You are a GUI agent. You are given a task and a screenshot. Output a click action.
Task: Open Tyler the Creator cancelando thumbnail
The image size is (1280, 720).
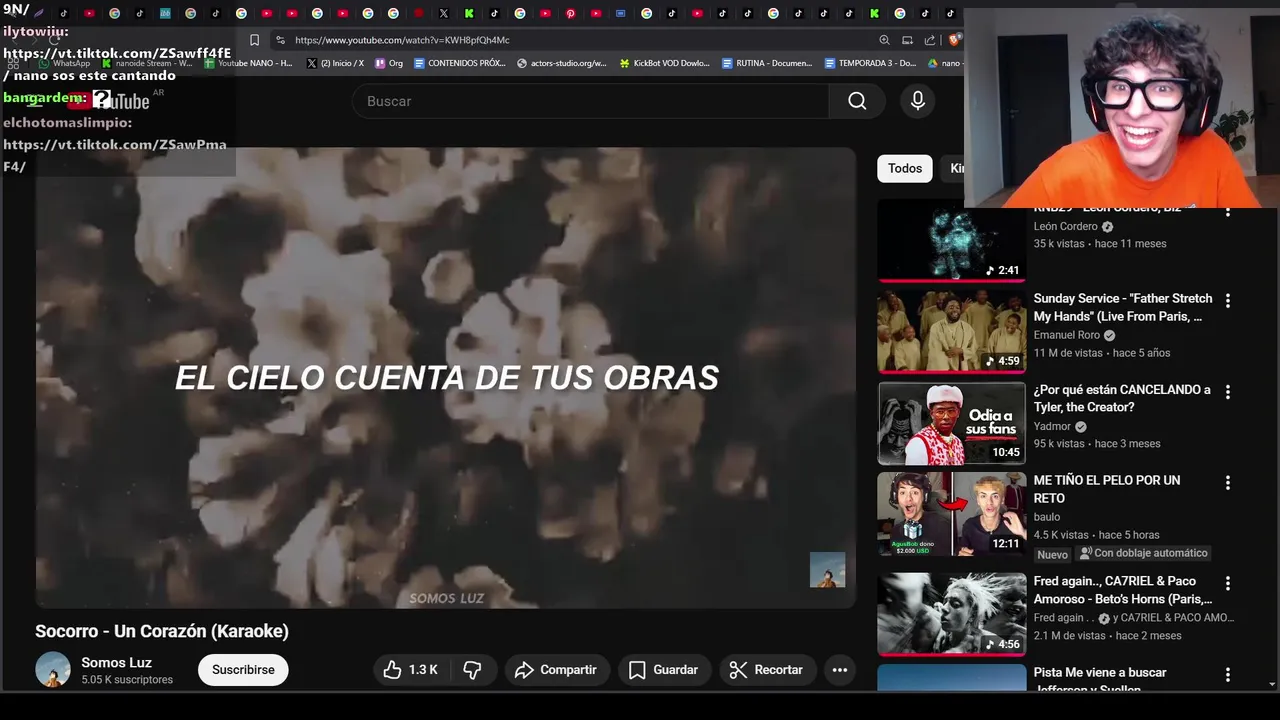[951, 424]
